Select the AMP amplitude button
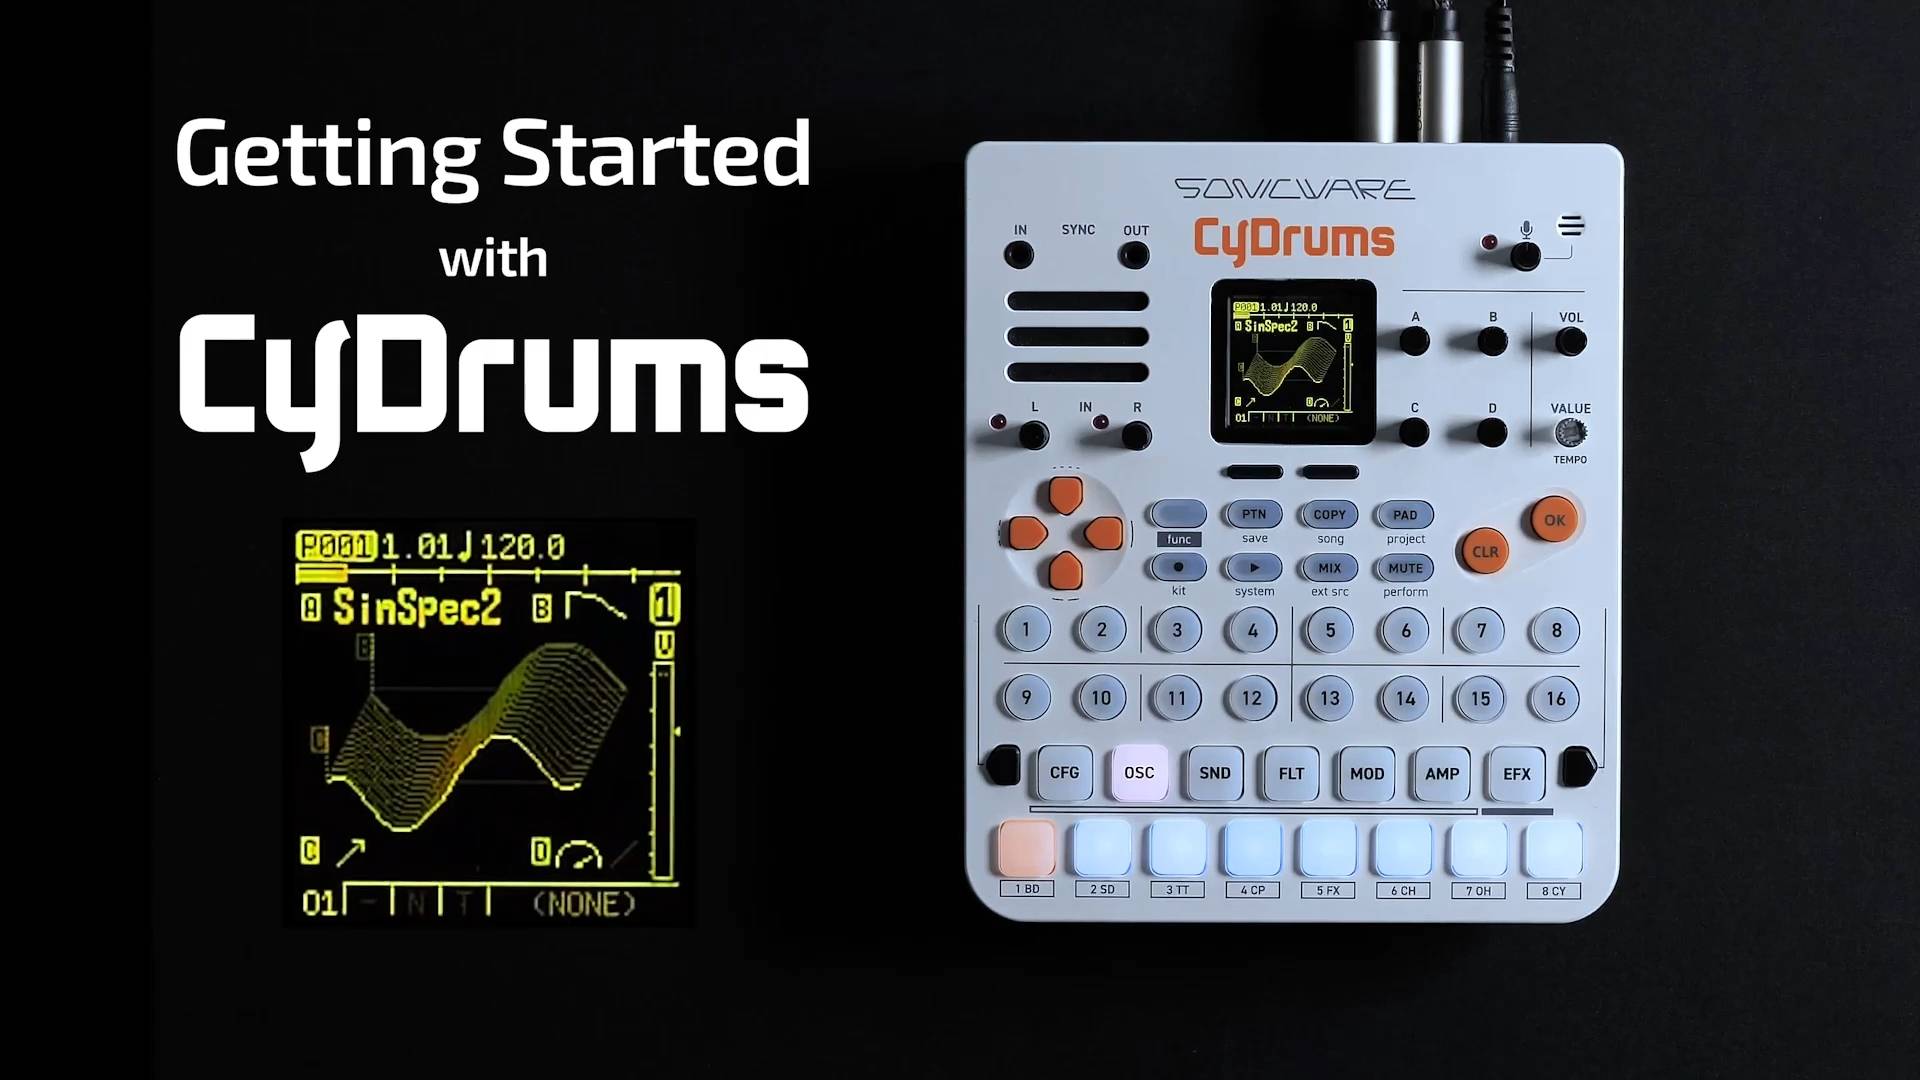Viewport: 1920px width, 1080px height. (x=1439, y=773)
